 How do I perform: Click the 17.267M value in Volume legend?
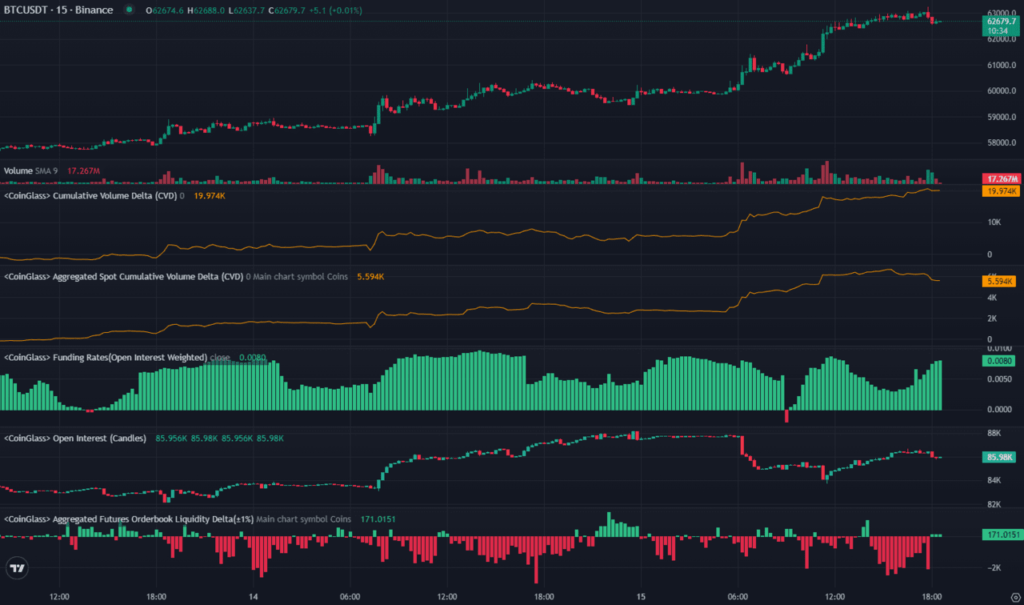pyautogui.click(x=84, y=171)
